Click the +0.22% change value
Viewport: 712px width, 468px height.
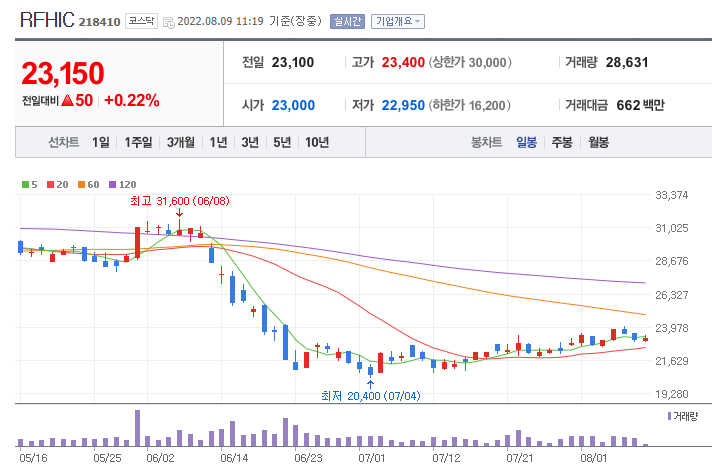pos(132,100)
